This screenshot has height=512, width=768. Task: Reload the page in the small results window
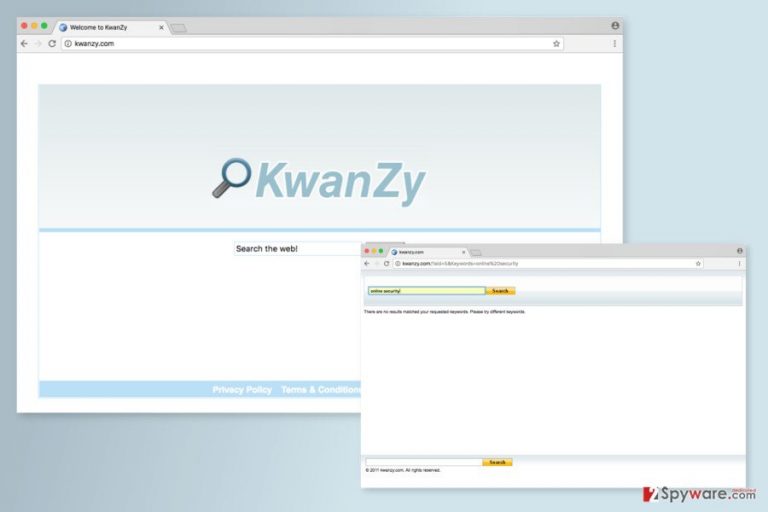(386, 264)
